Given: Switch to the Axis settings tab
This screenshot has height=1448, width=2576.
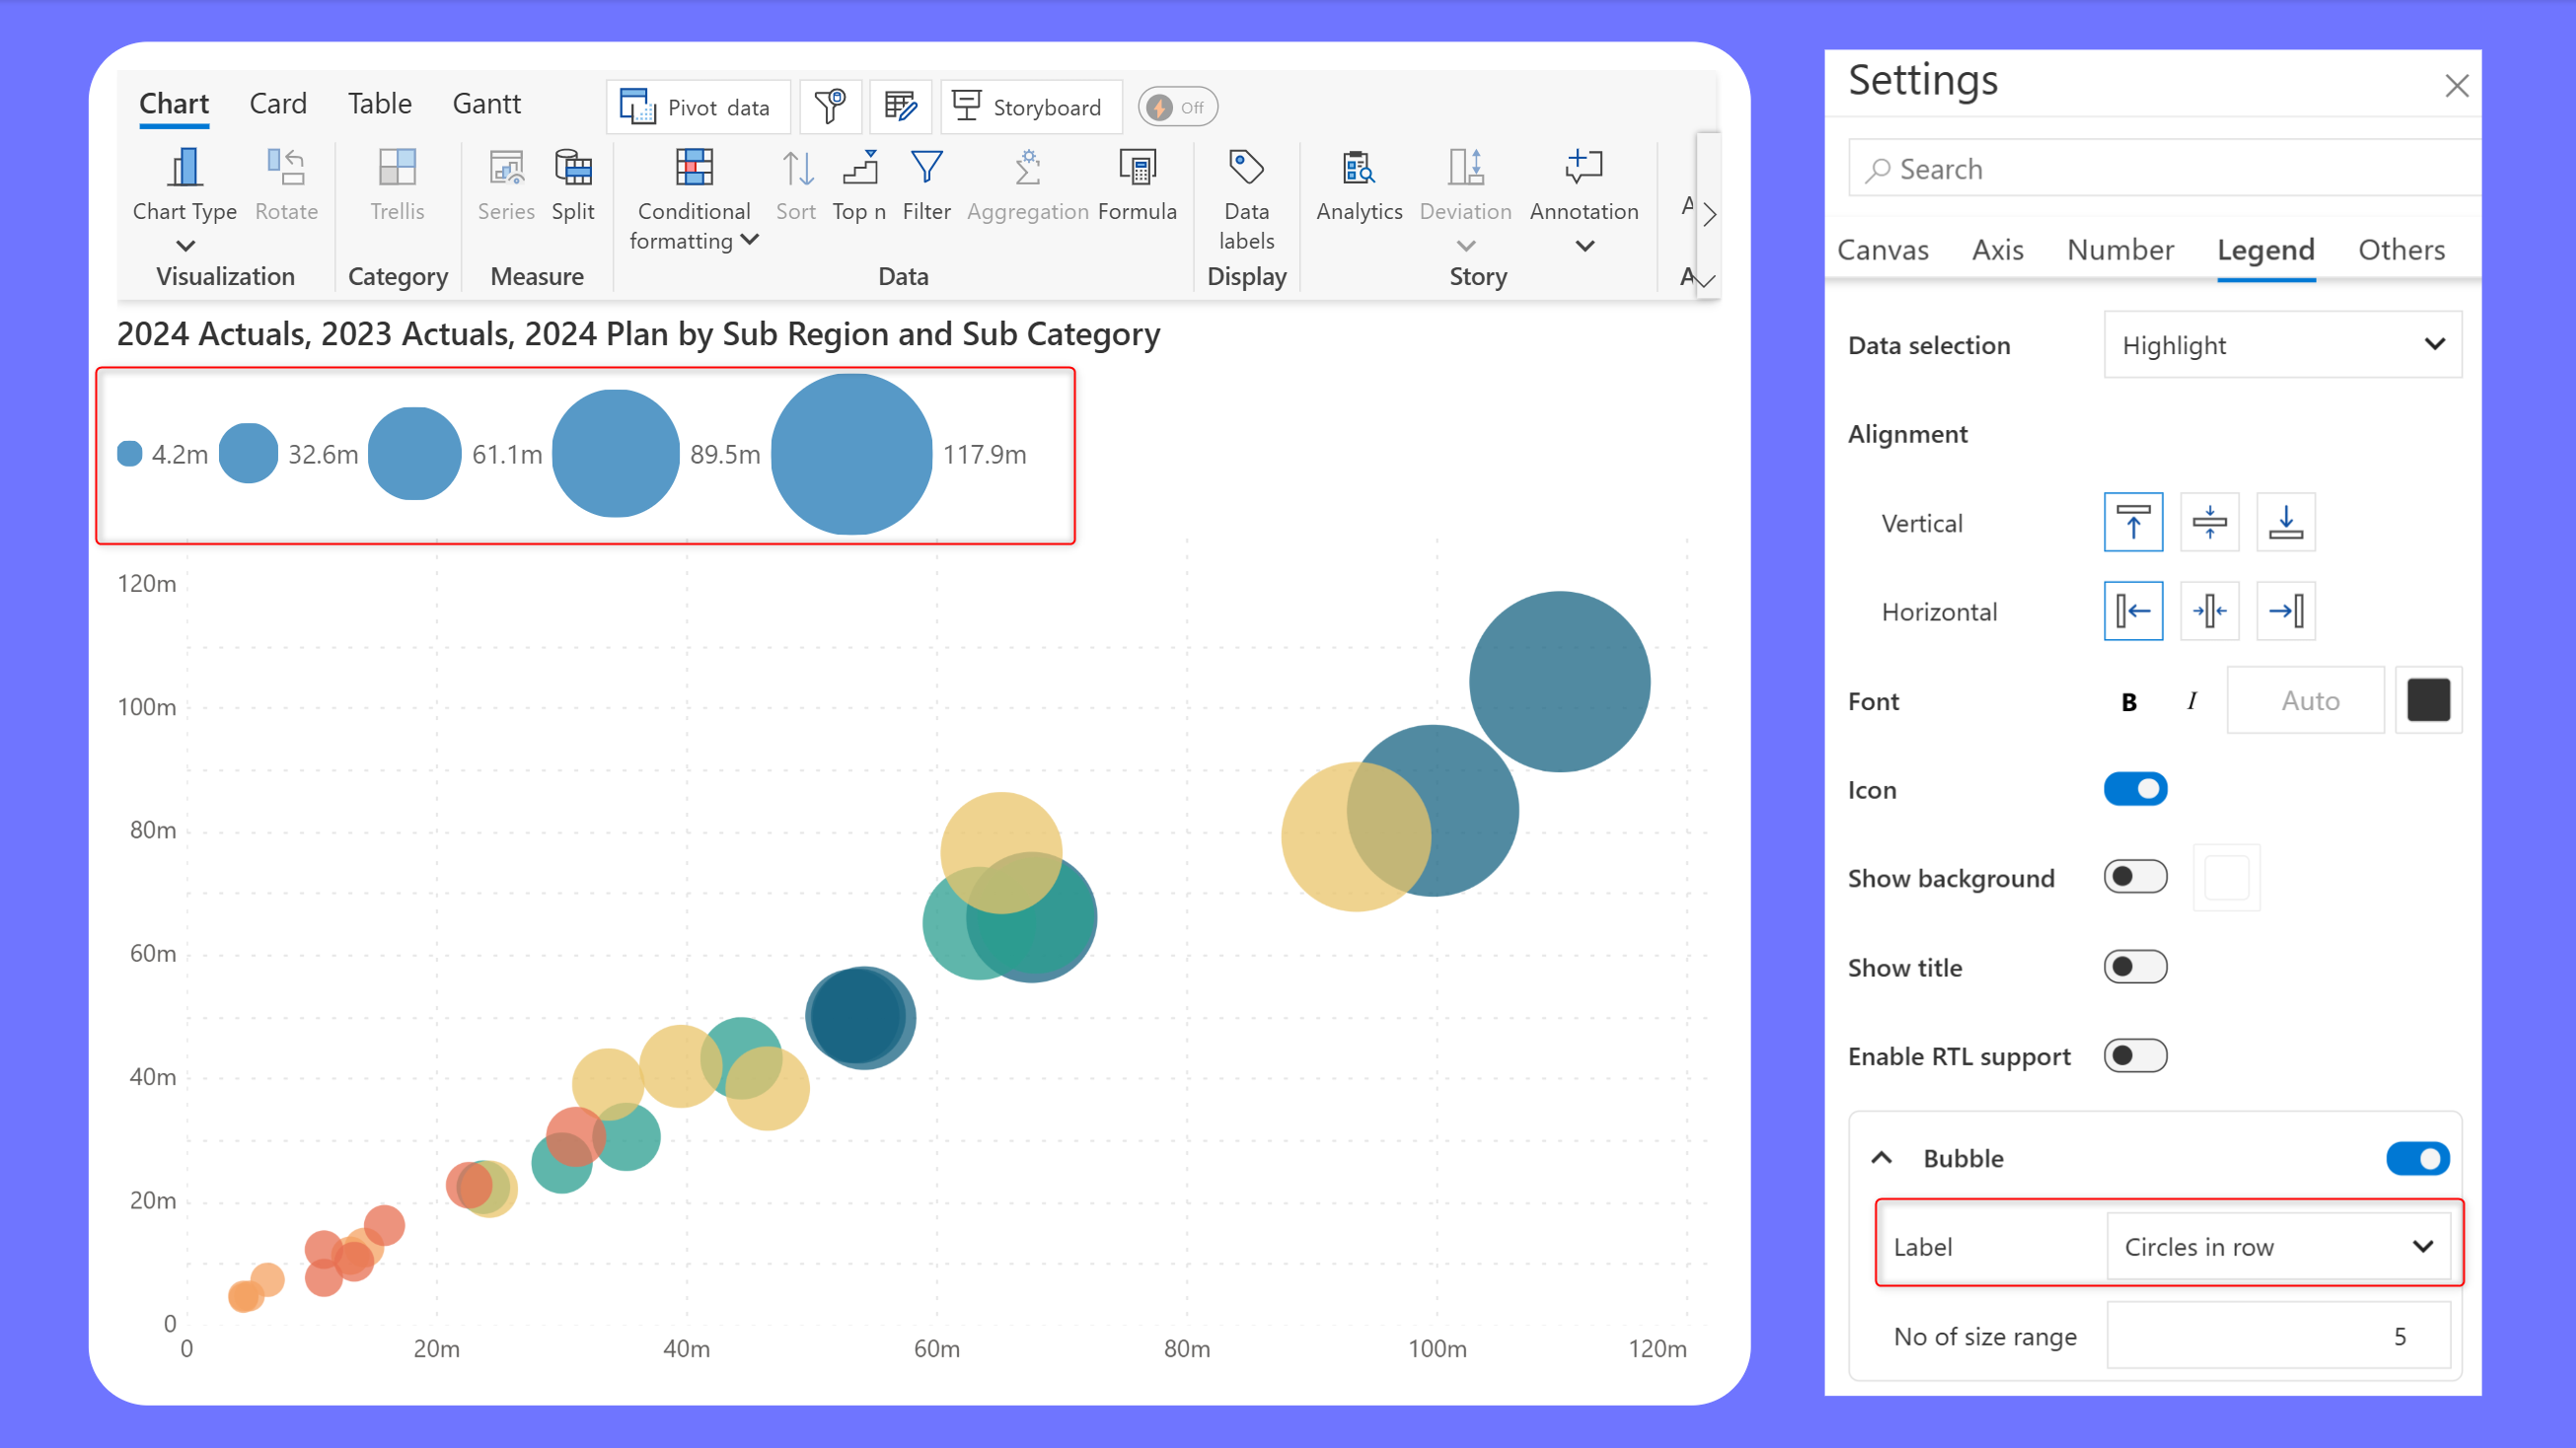Looking at the screenshot, I should pyautogui.click(x=1997, y=250).
